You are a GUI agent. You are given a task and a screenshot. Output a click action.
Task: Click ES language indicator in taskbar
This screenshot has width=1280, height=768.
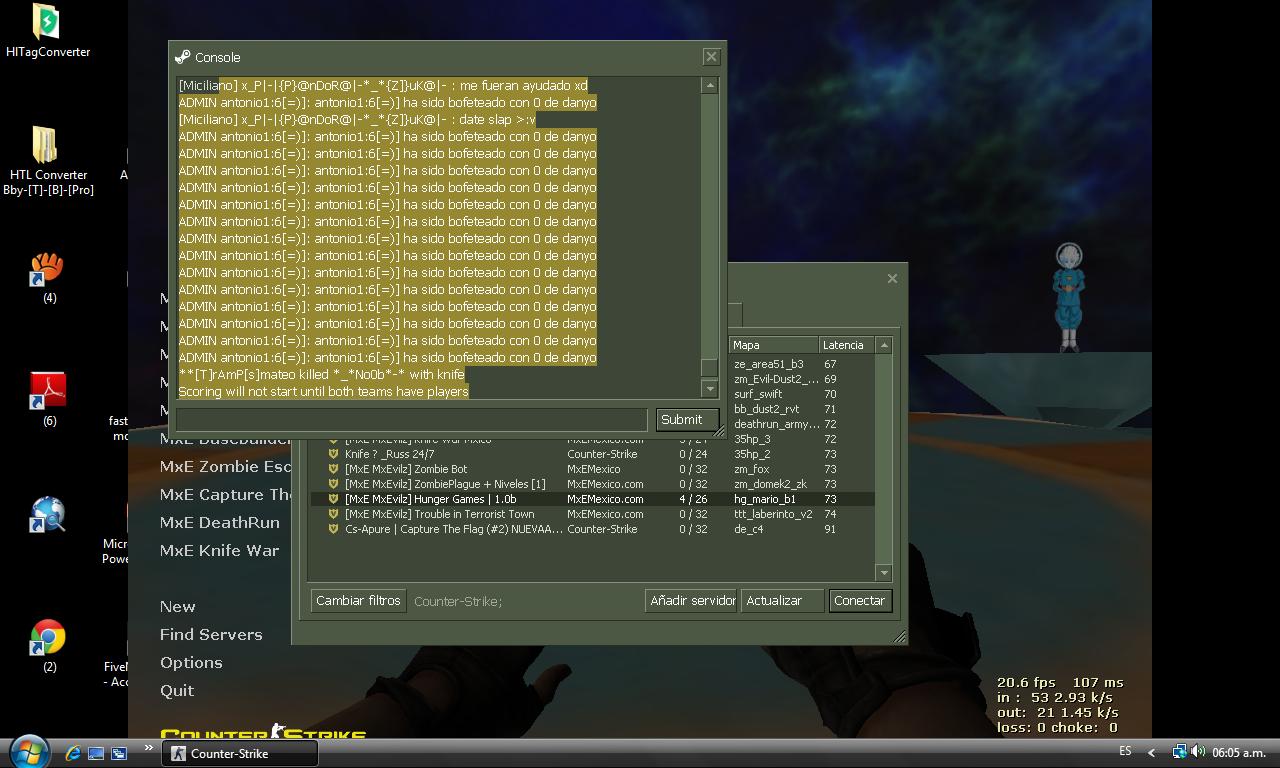click(x=1125, y=751)
